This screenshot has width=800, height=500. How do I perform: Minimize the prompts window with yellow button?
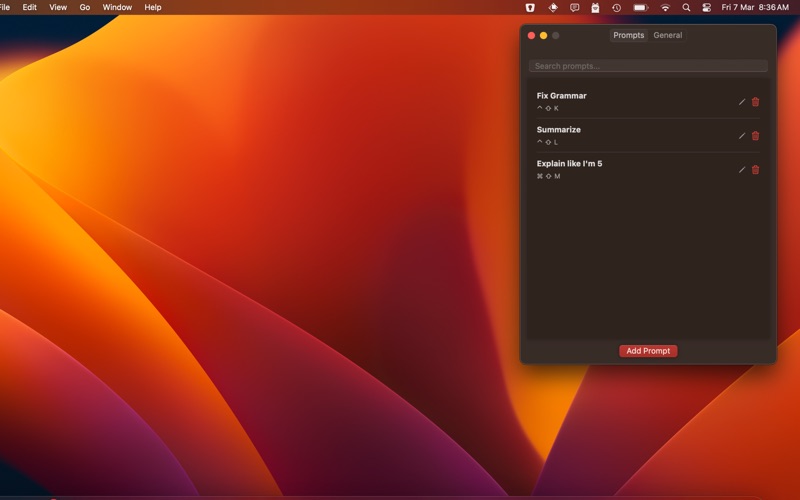(543, 35)
